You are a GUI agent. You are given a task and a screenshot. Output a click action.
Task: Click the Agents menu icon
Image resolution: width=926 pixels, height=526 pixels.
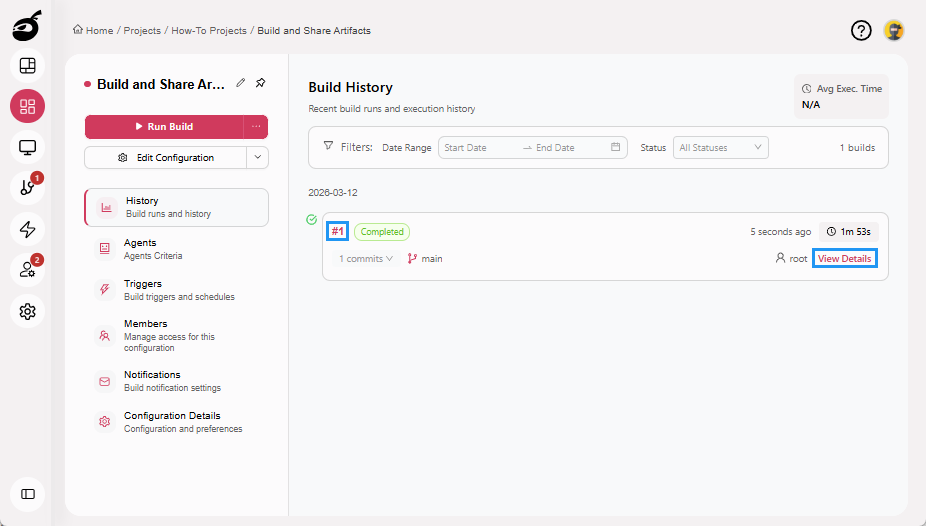point(105,249)
